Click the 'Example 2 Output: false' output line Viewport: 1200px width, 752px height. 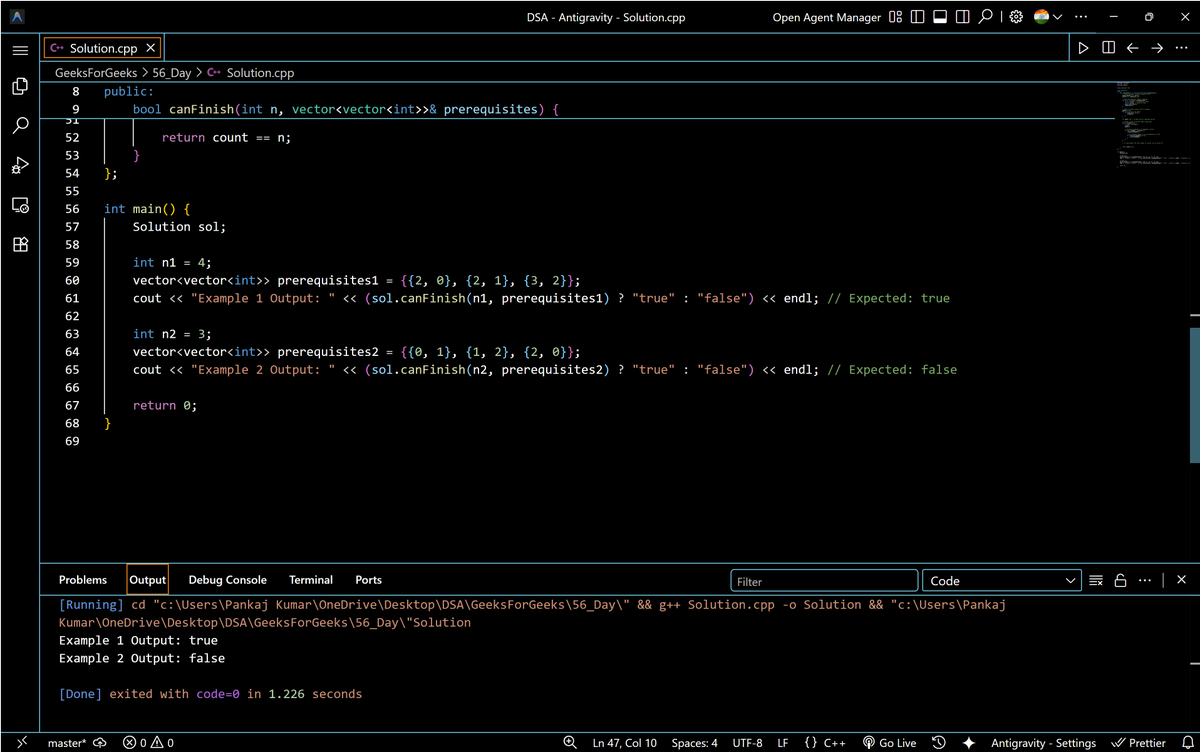pyautogui.click(x=142, y=658)
